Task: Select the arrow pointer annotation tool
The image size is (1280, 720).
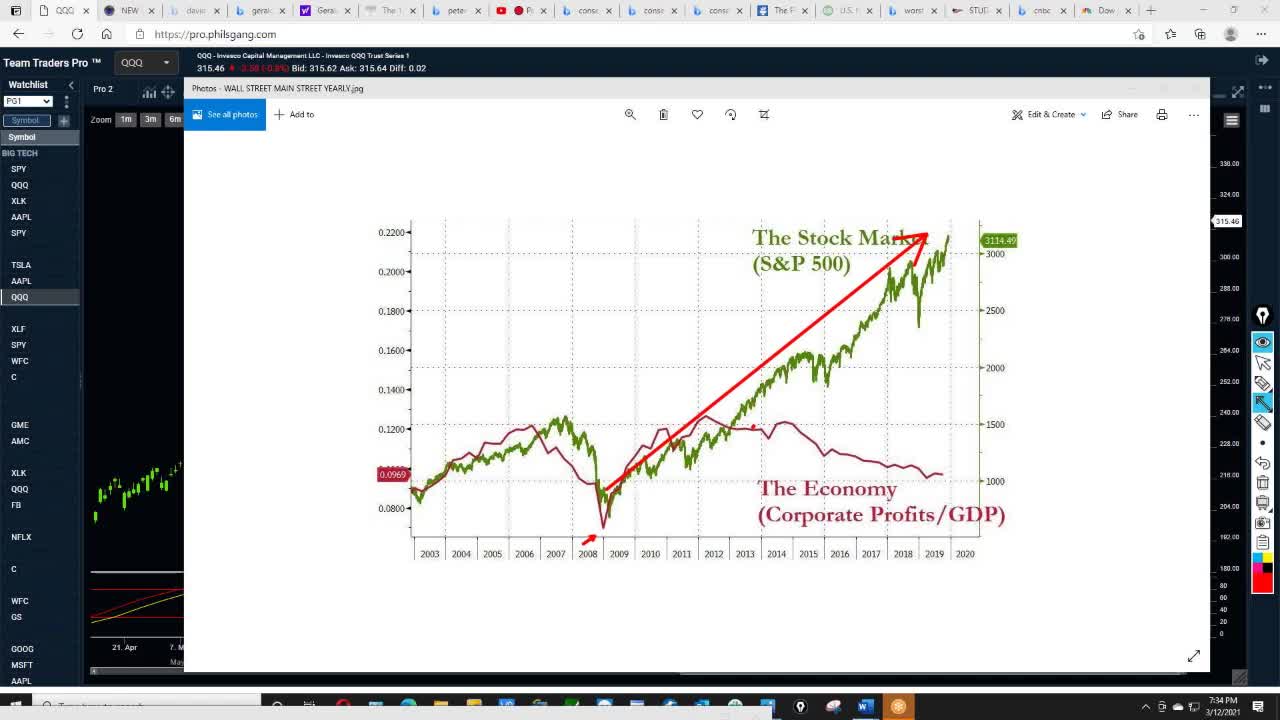Action: [1262, 363]
